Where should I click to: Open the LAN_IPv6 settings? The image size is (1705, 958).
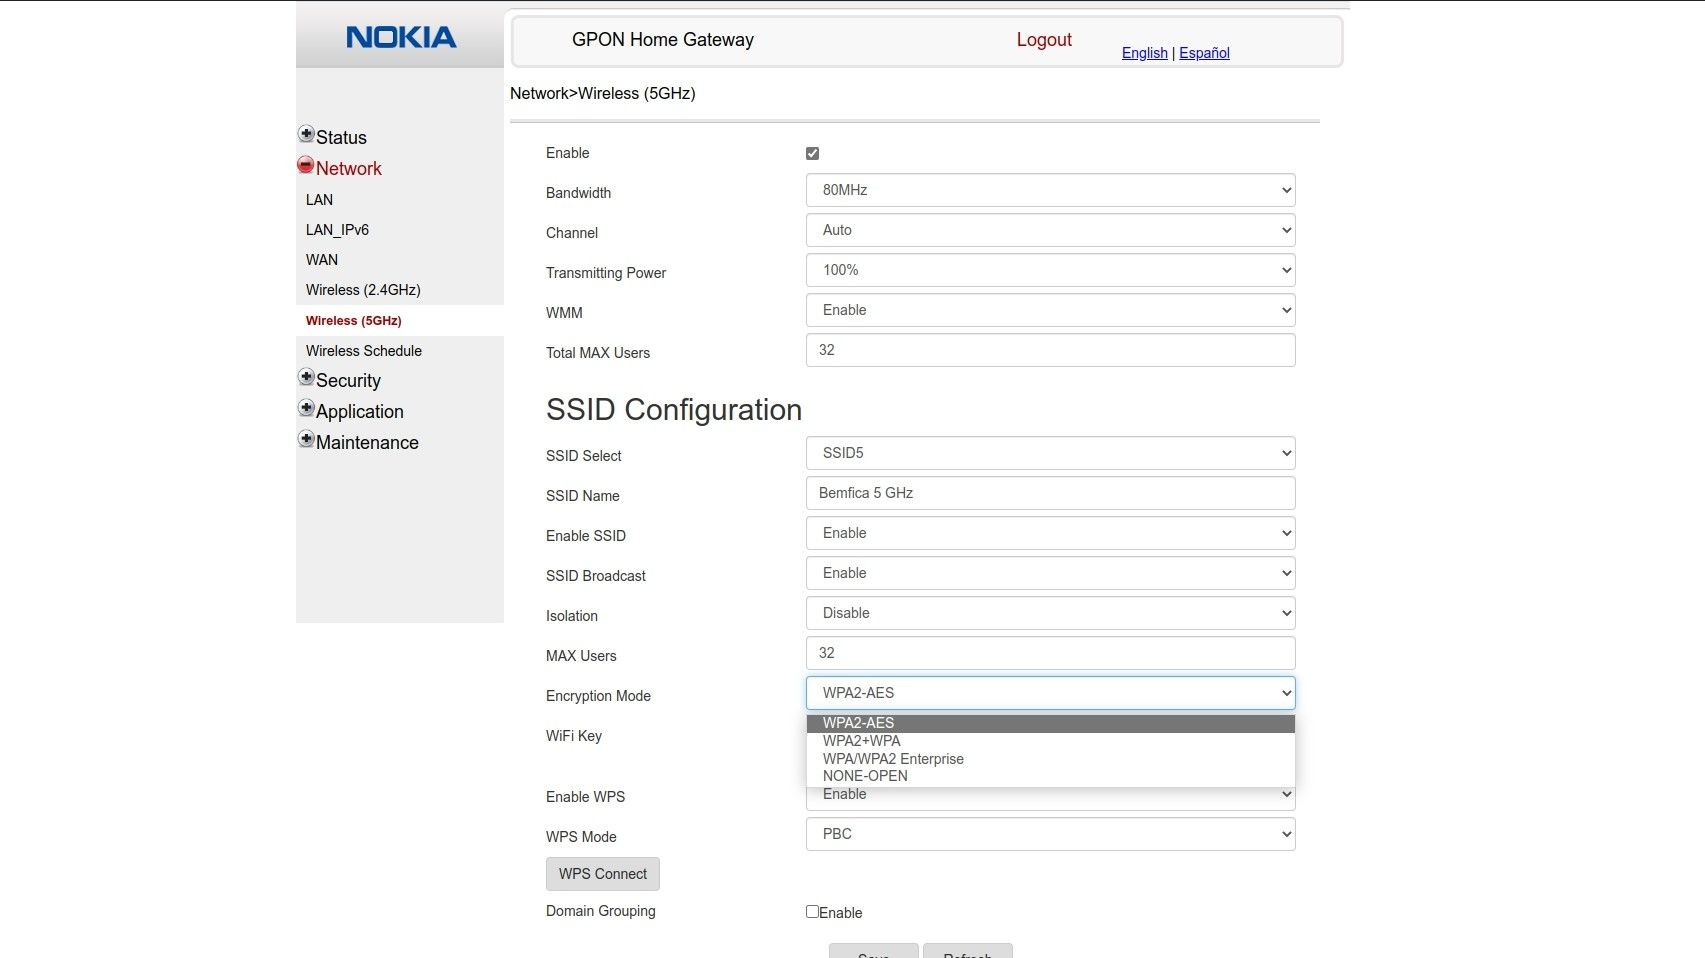coord(337,229)
